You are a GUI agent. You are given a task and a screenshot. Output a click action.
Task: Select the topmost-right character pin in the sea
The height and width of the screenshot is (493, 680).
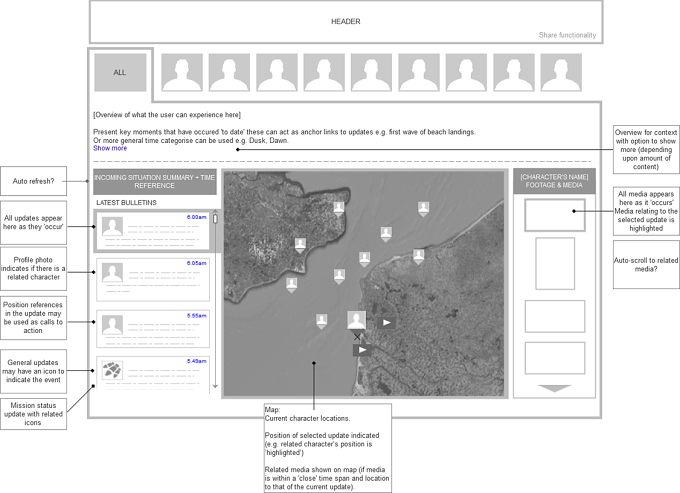(424, 209)
